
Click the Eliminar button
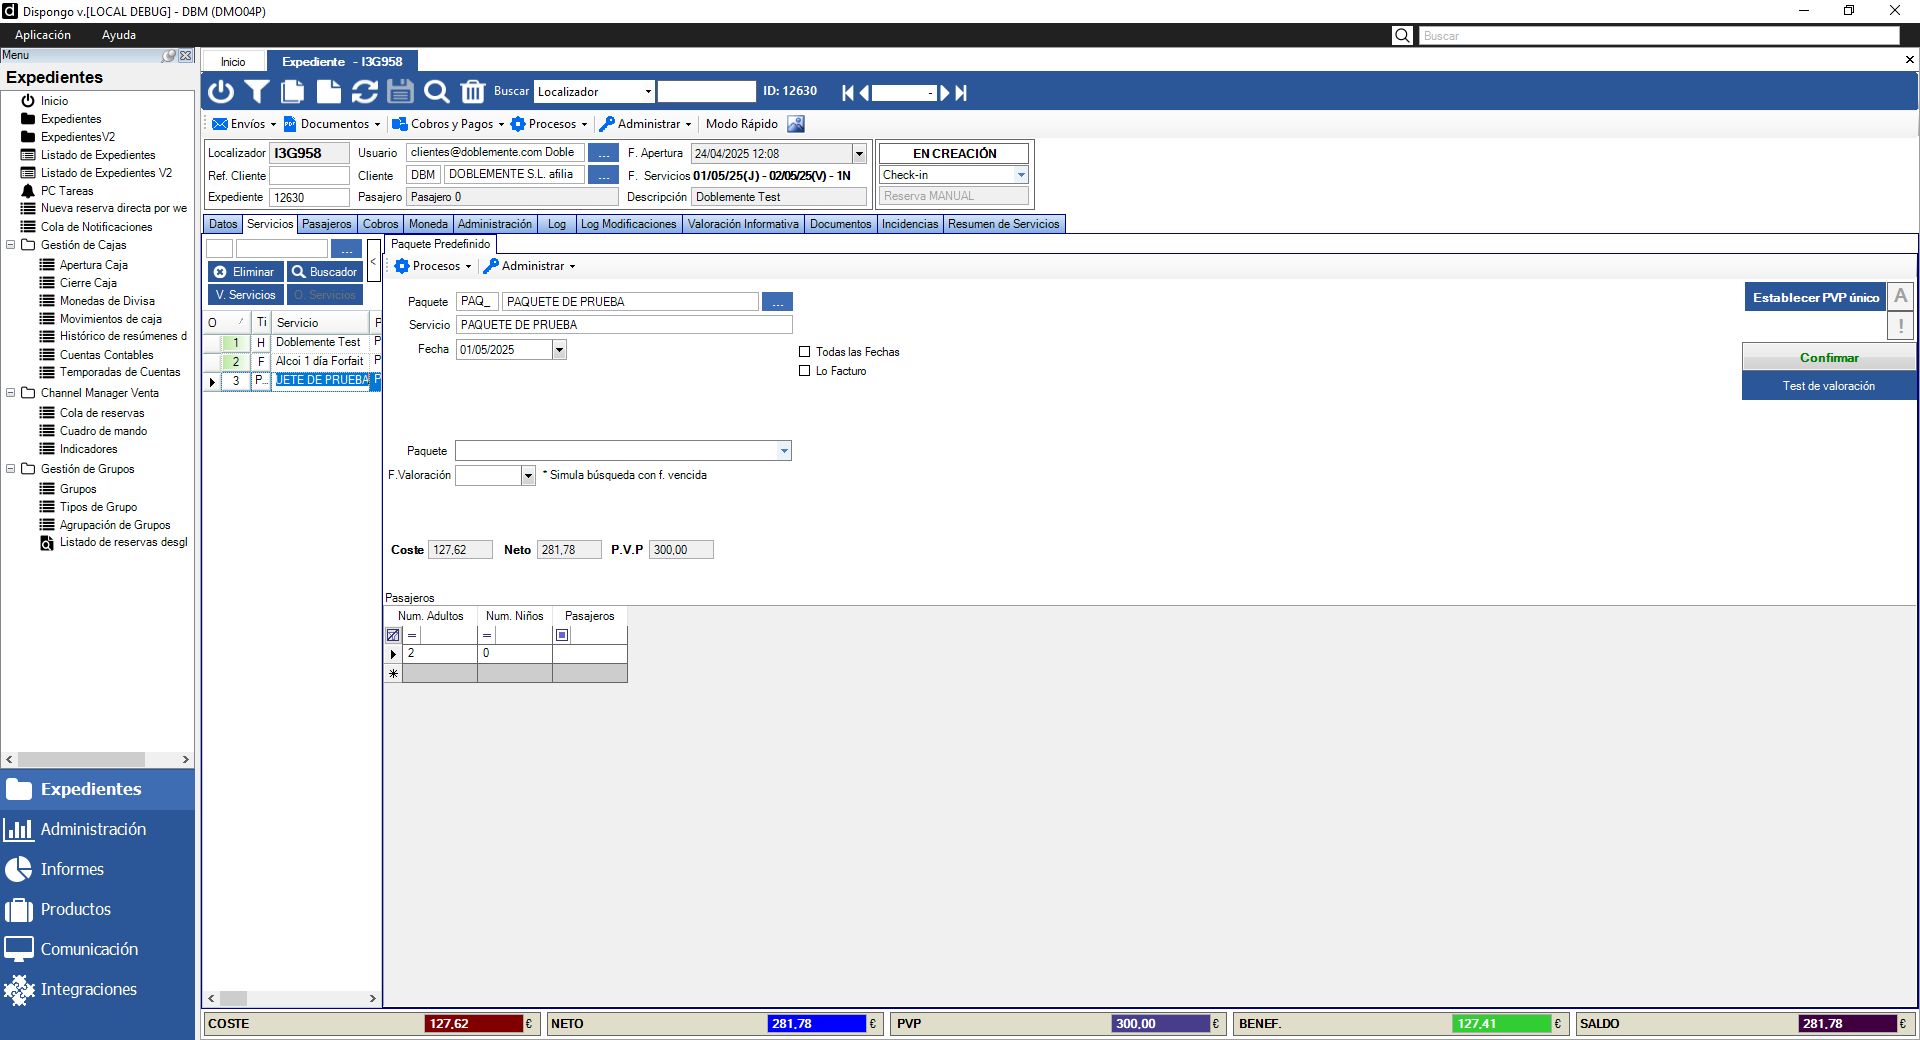point(245,272)
